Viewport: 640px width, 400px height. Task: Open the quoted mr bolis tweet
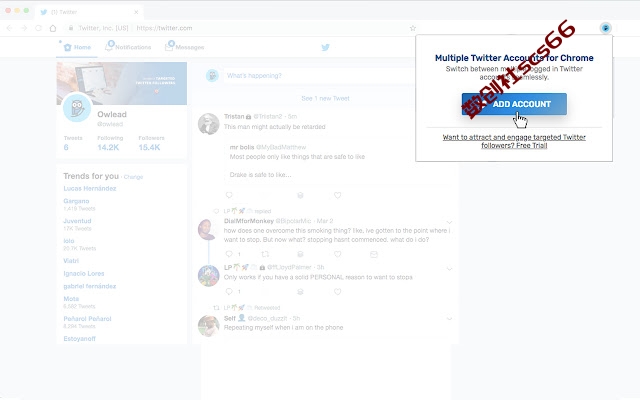coord(338,161)
